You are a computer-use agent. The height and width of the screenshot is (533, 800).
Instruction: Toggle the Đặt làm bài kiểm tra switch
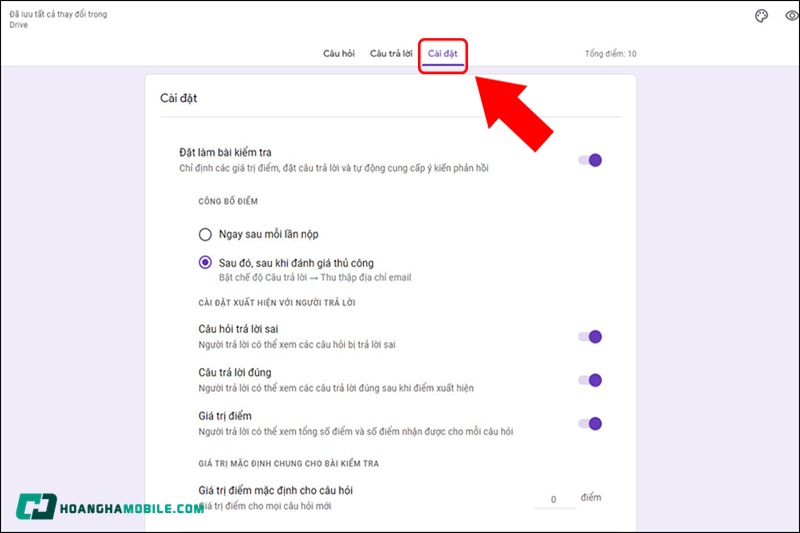tap(590, 160)
